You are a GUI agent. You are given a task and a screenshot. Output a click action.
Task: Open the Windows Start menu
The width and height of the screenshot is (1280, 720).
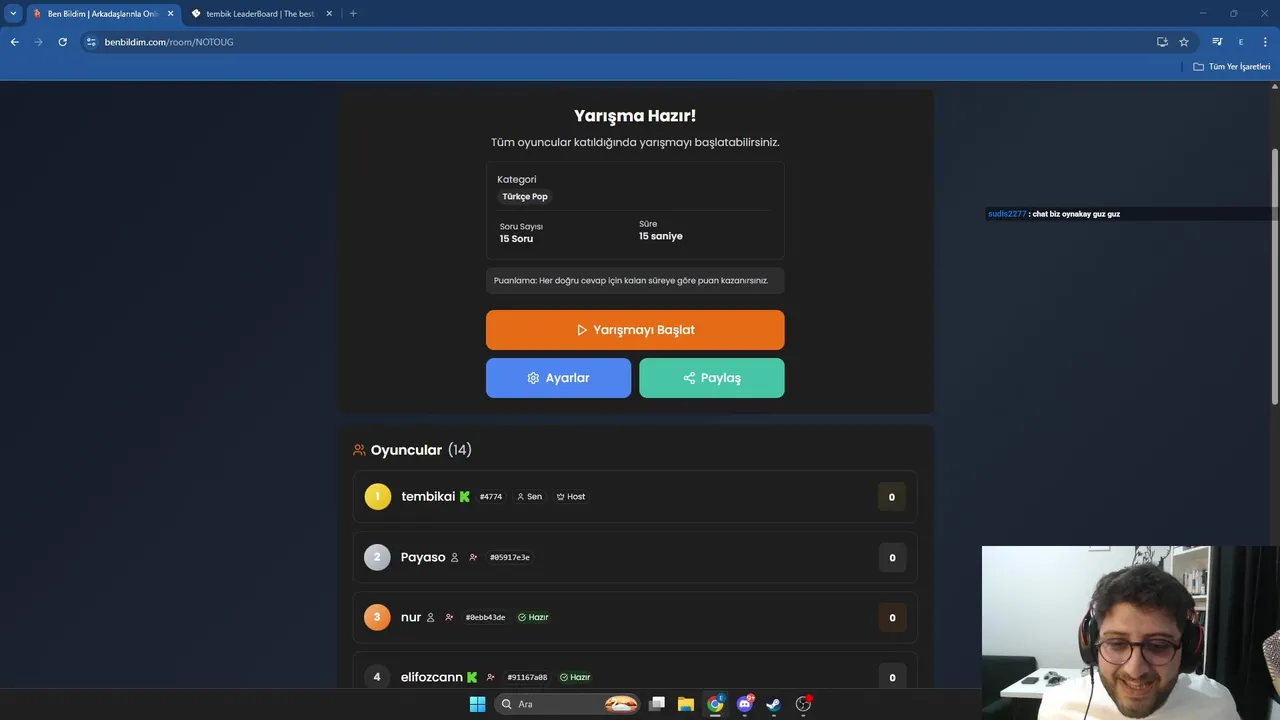(477, 704)
